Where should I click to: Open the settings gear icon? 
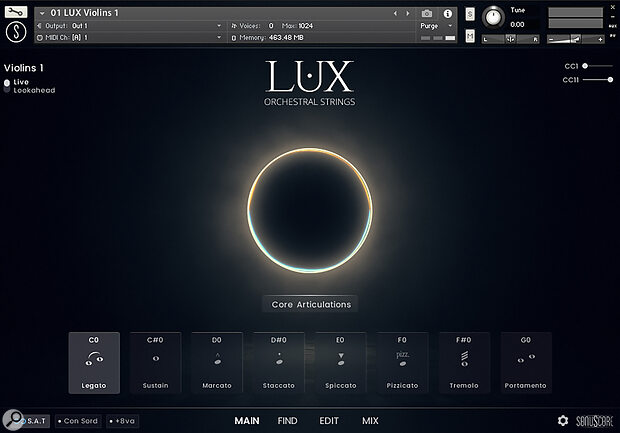(563, 420)
